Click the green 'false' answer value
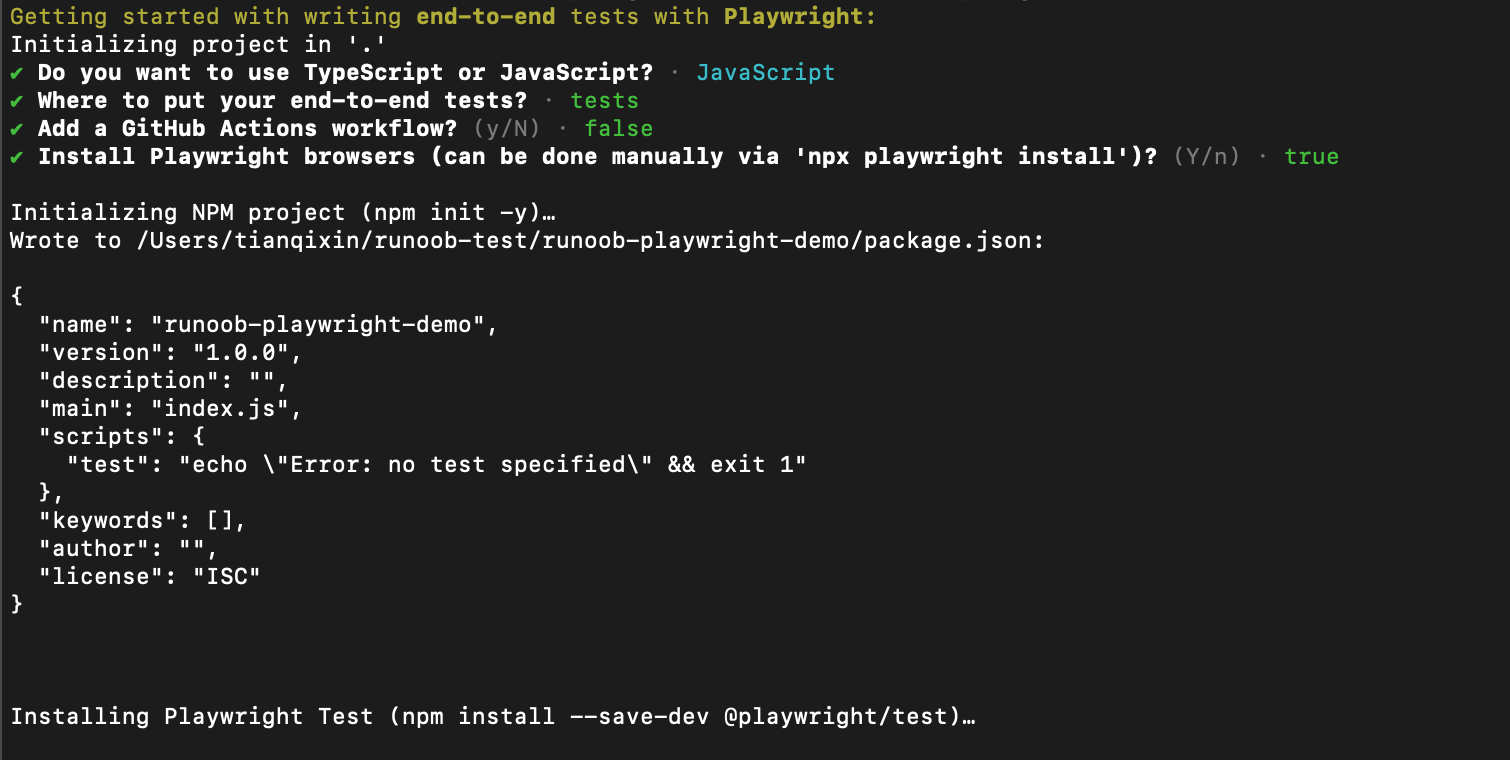 point(618,129)
